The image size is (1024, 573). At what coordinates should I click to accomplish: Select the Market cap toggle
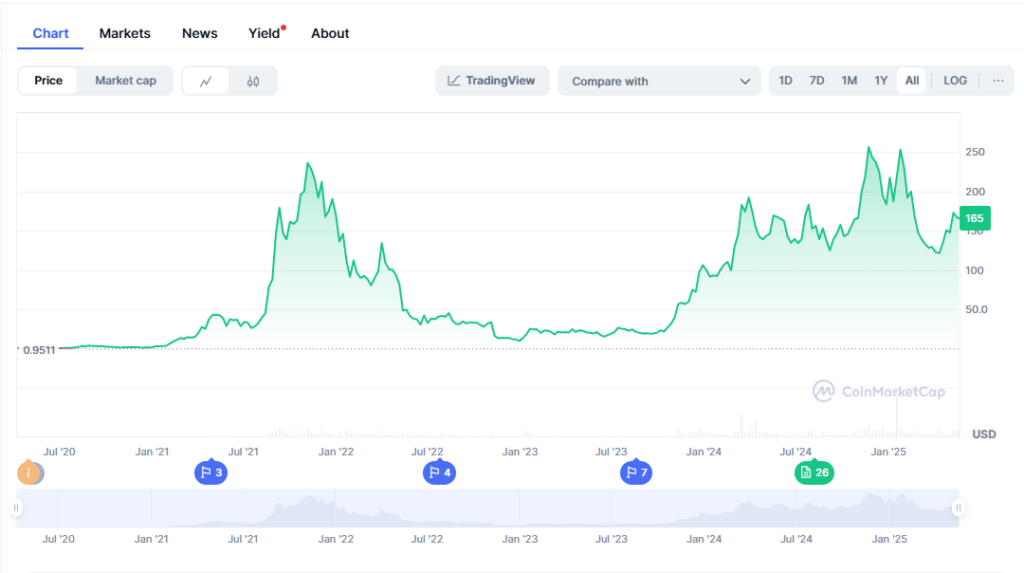click(125, 80)
